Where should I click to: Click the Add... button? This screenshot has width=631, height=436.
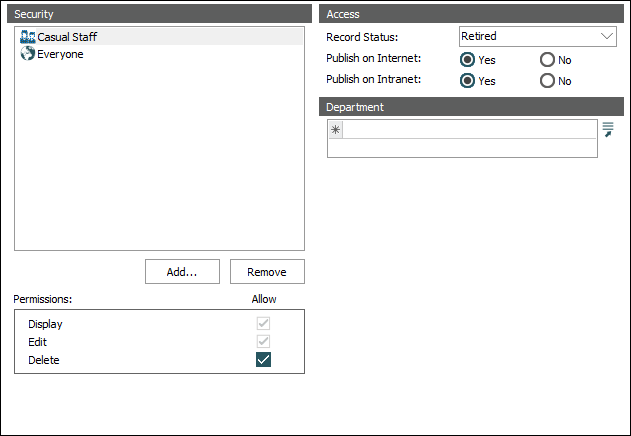pyautogui.click(x=182, y=272)
